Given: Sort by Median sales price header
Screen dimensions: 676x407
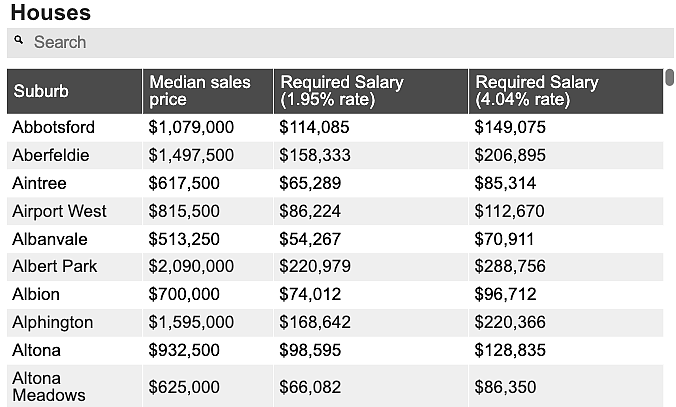Looking at the screenshot, I should coord(208,91).
